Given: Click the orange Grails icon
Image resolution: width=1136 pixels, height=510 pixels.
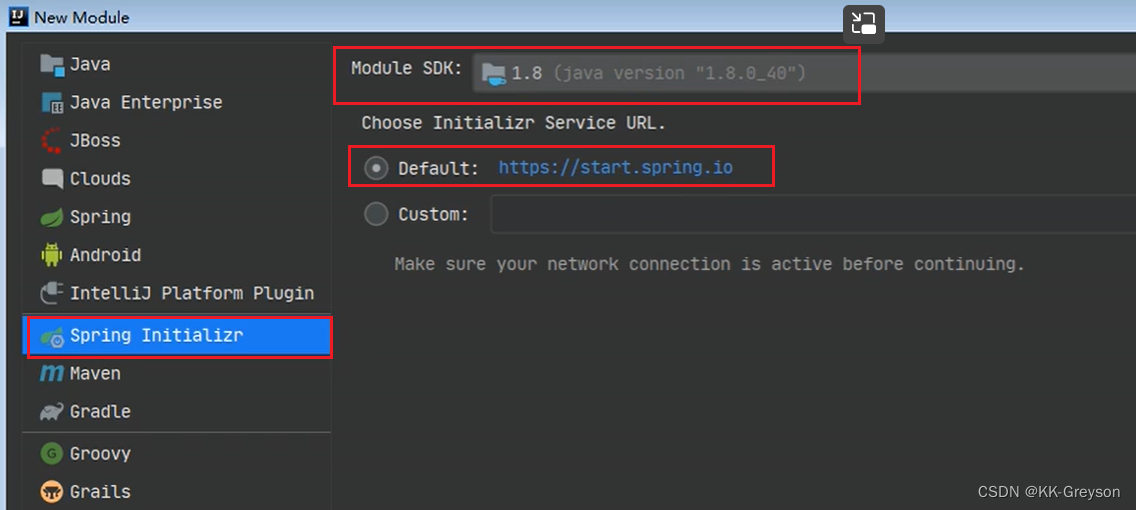Looking at the screenshot, I should pos(52,492).
